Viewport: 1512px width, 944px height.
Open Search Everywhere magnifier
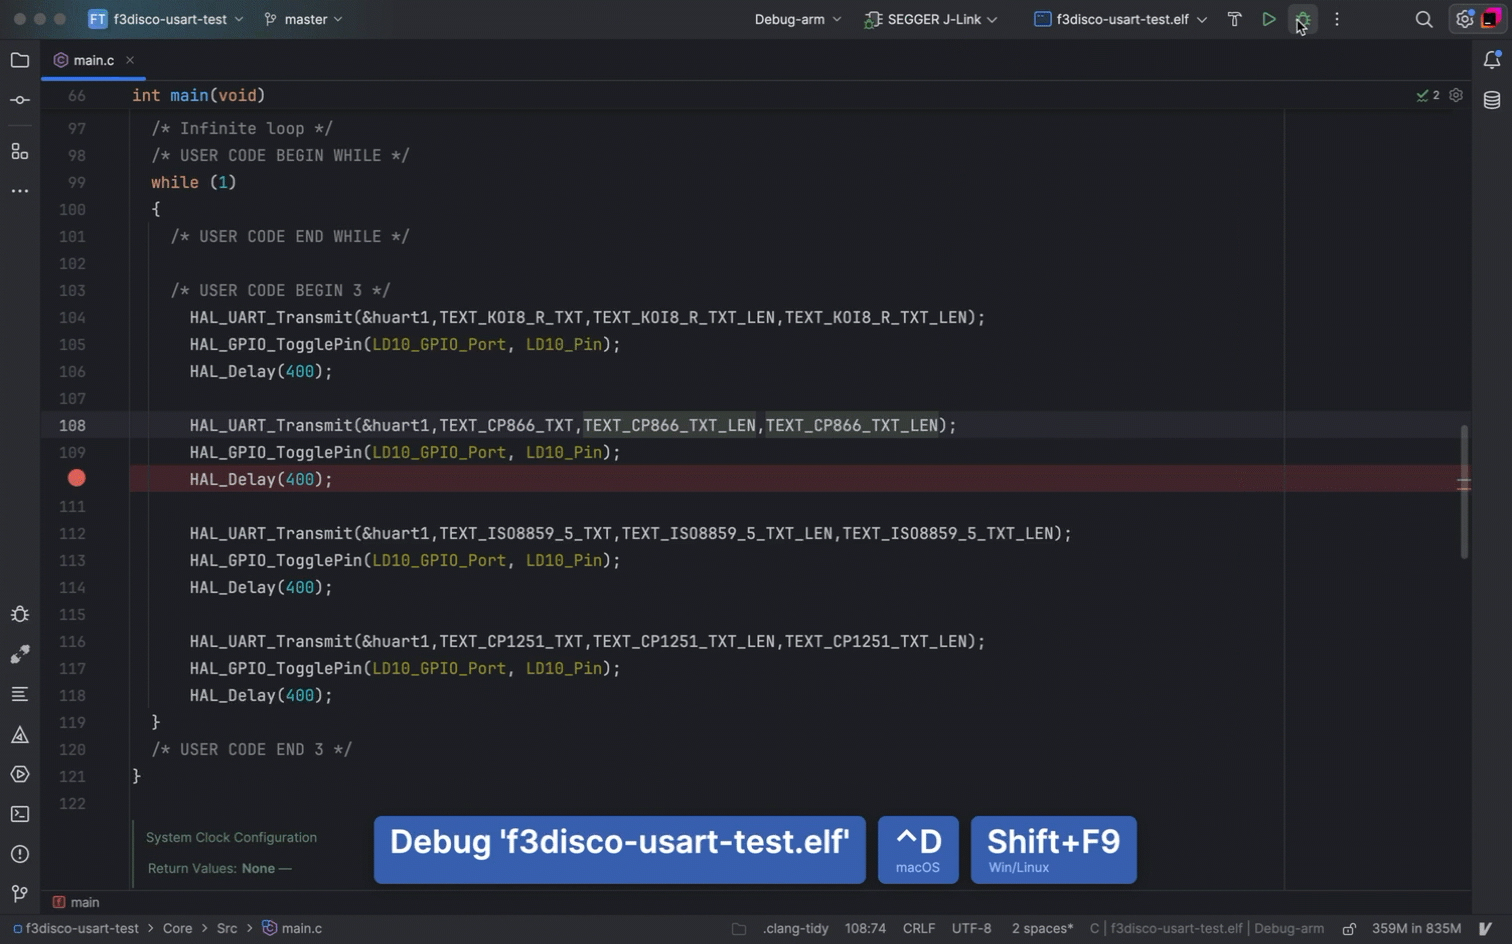[1424, 19]
